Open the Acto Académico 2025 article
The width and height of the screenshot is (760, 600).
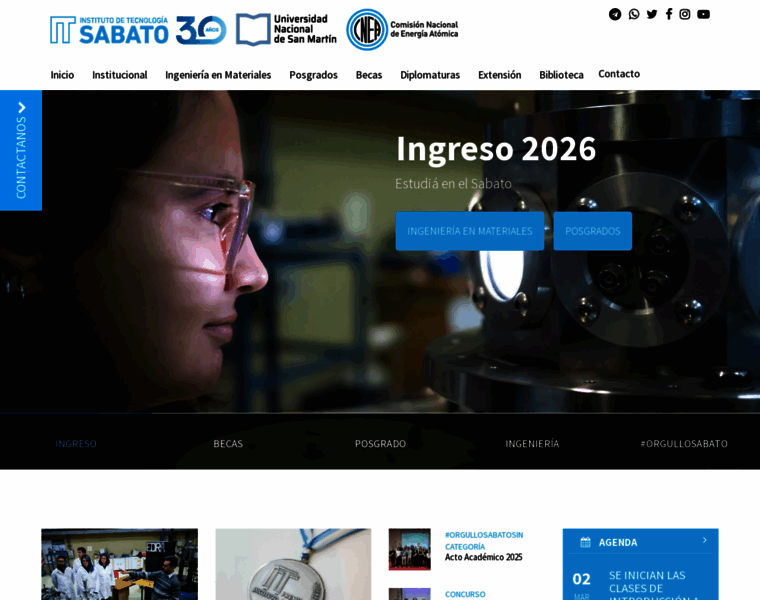point(483,557)
